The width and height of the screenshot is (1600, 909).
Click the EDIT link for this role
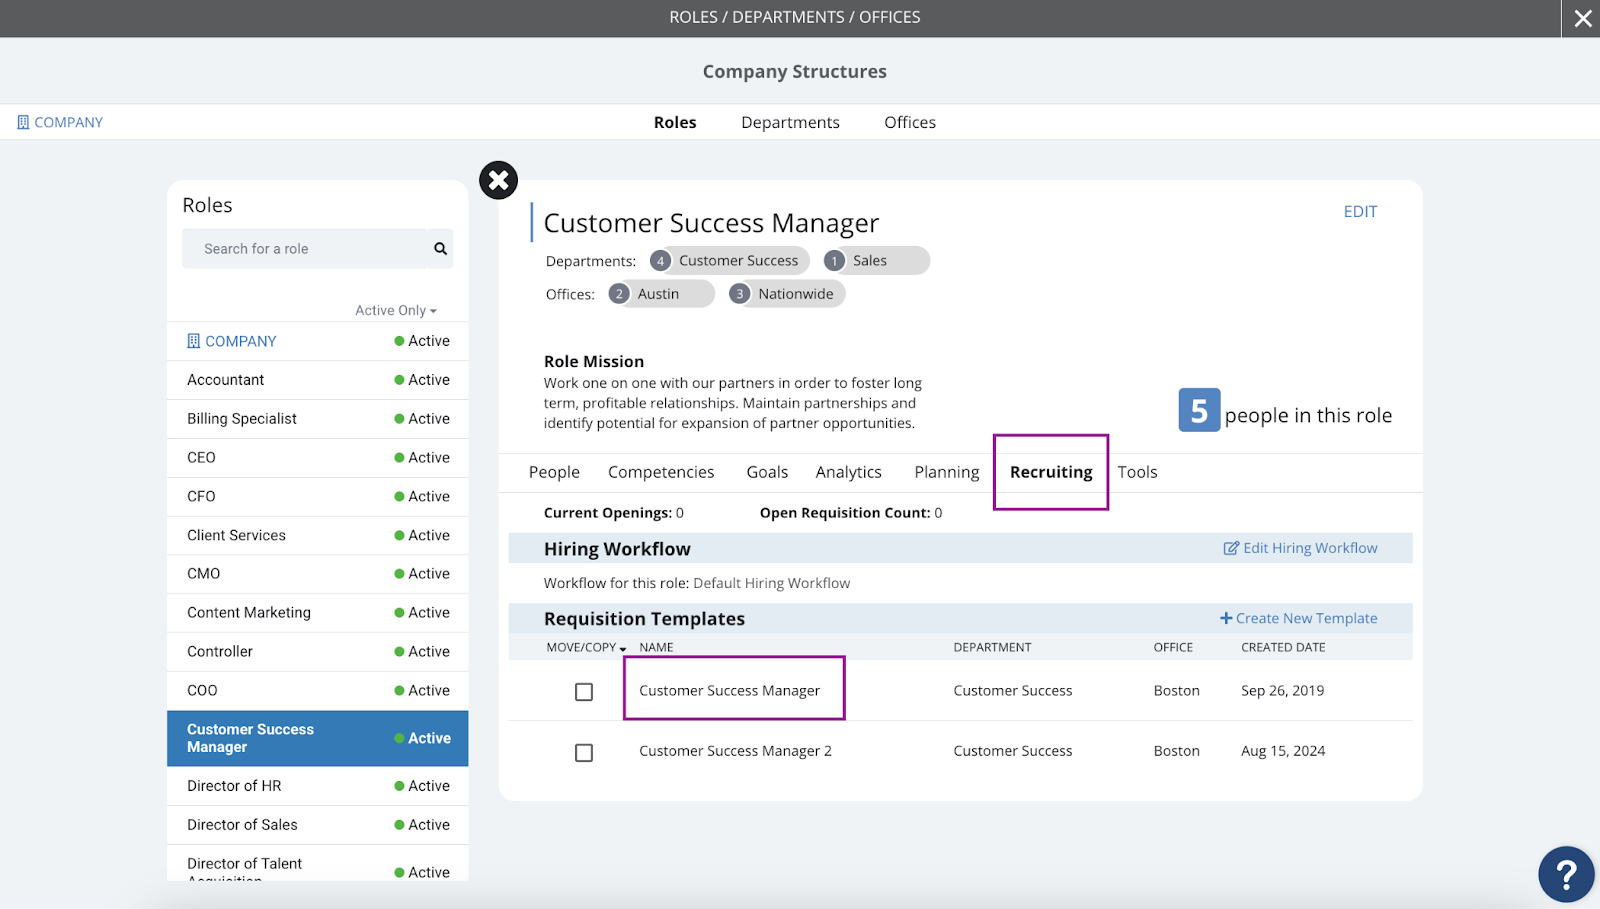(1360, 212)
